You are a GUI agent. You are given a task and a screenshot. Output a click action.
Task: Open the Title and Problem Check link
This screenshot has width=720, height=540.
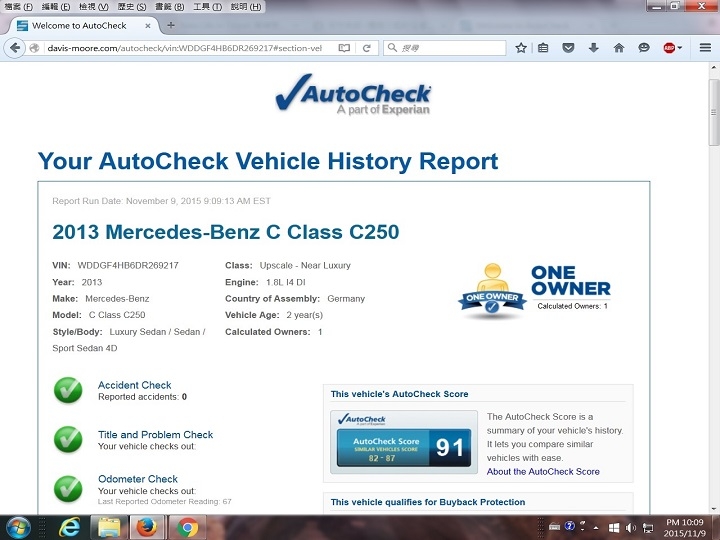[156, 434]
